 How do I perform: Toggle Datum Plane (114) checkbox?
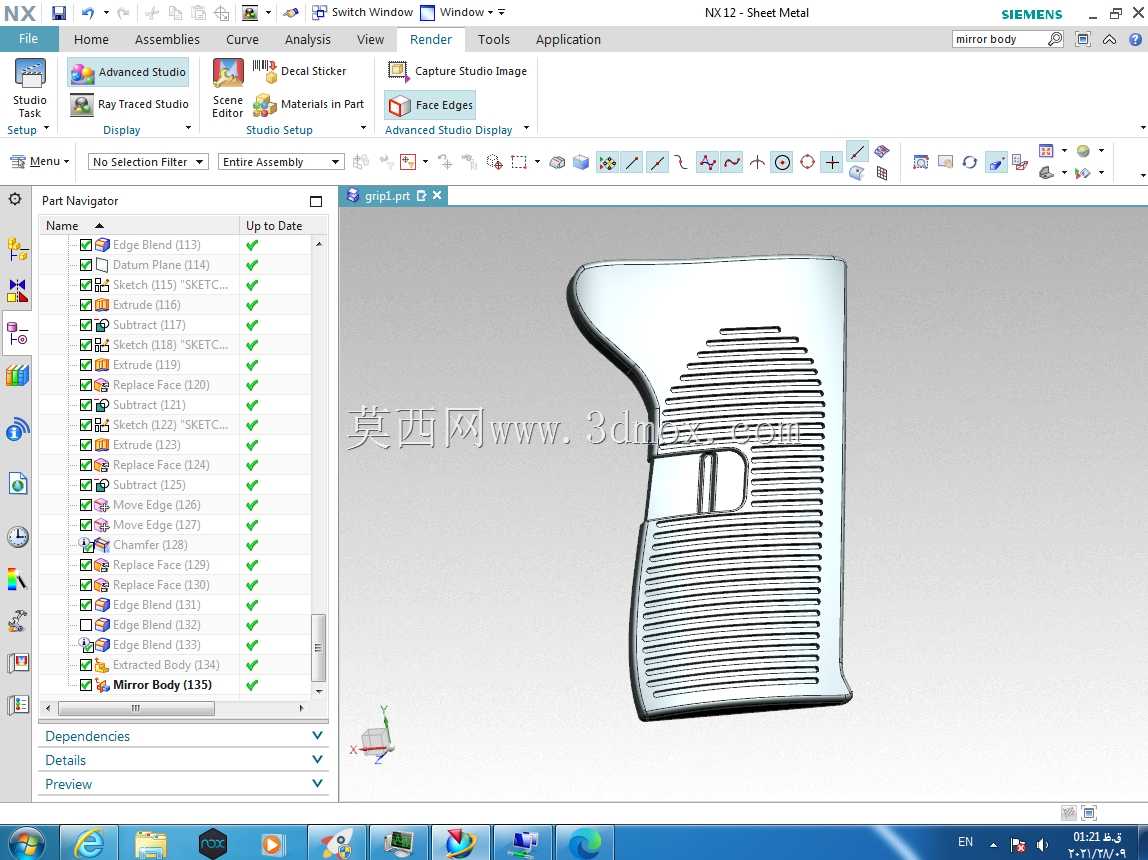[86, 264]
